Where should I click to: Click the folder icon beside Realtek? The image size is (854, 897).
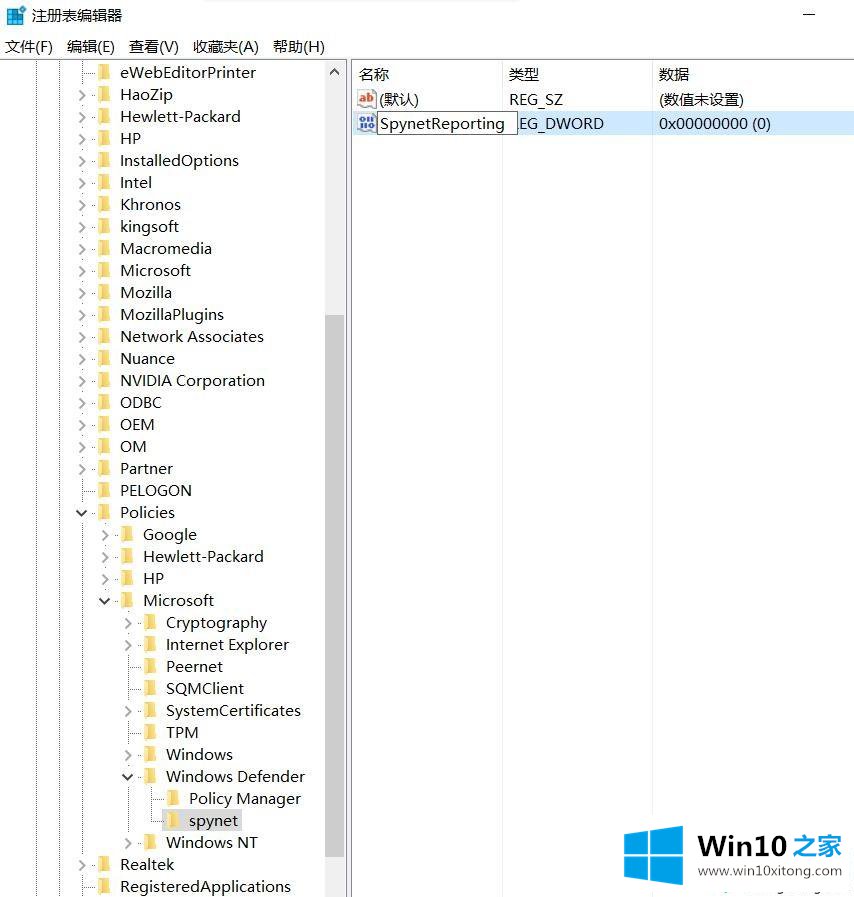pos(104,864)
